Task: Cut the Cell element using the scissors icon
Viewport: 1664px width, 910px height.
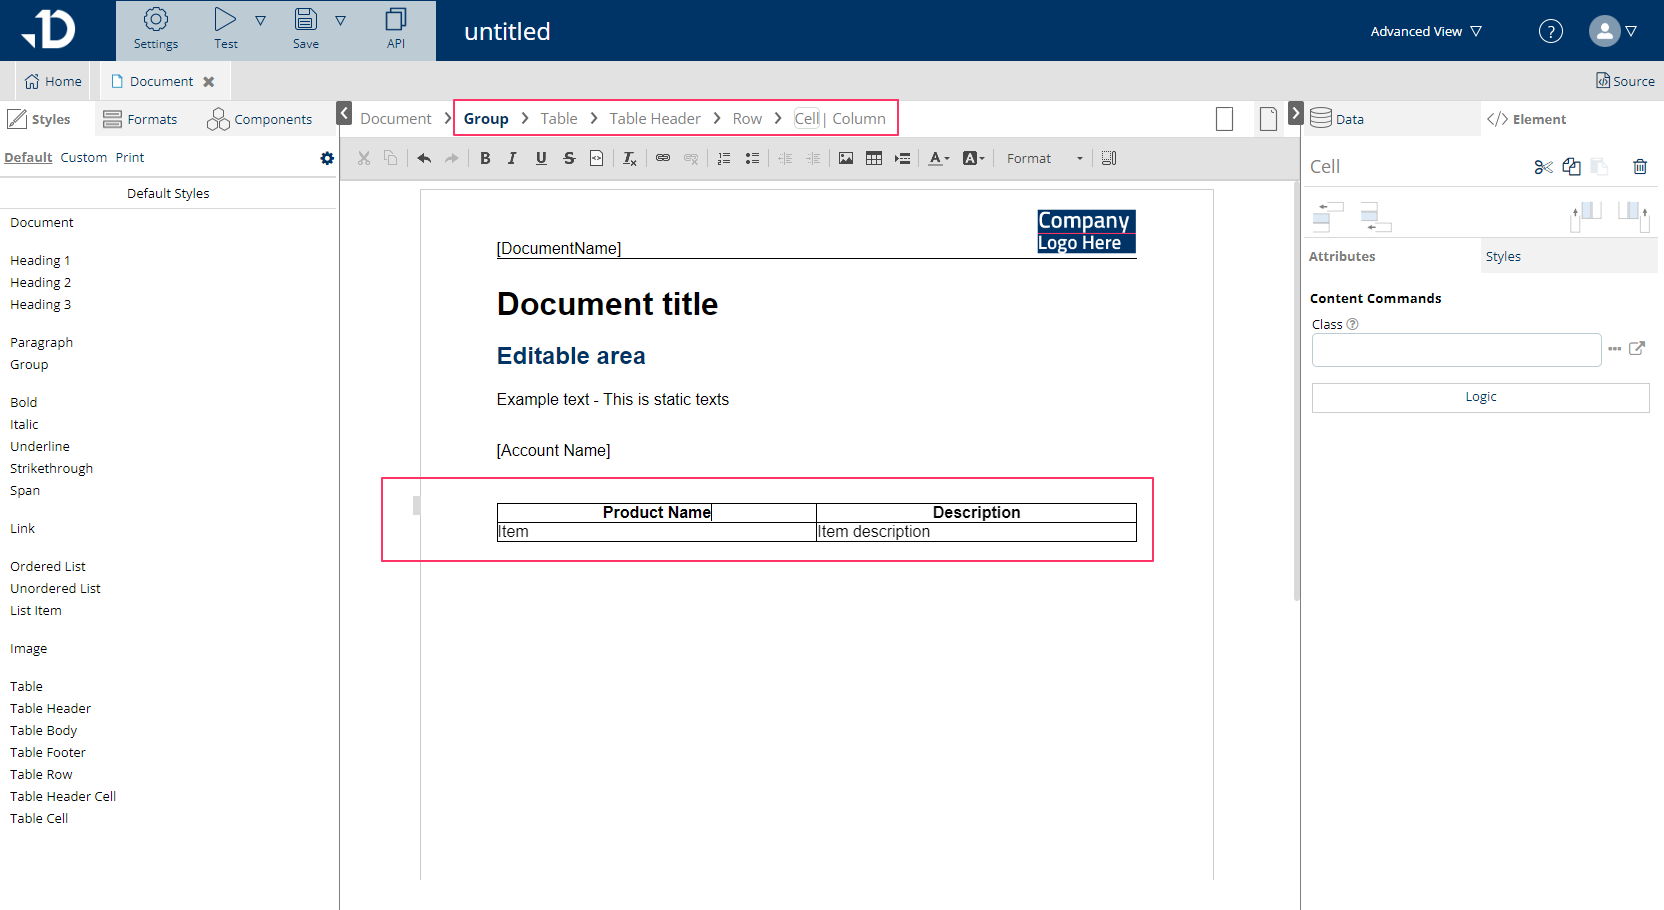Action: [1543, 167]
